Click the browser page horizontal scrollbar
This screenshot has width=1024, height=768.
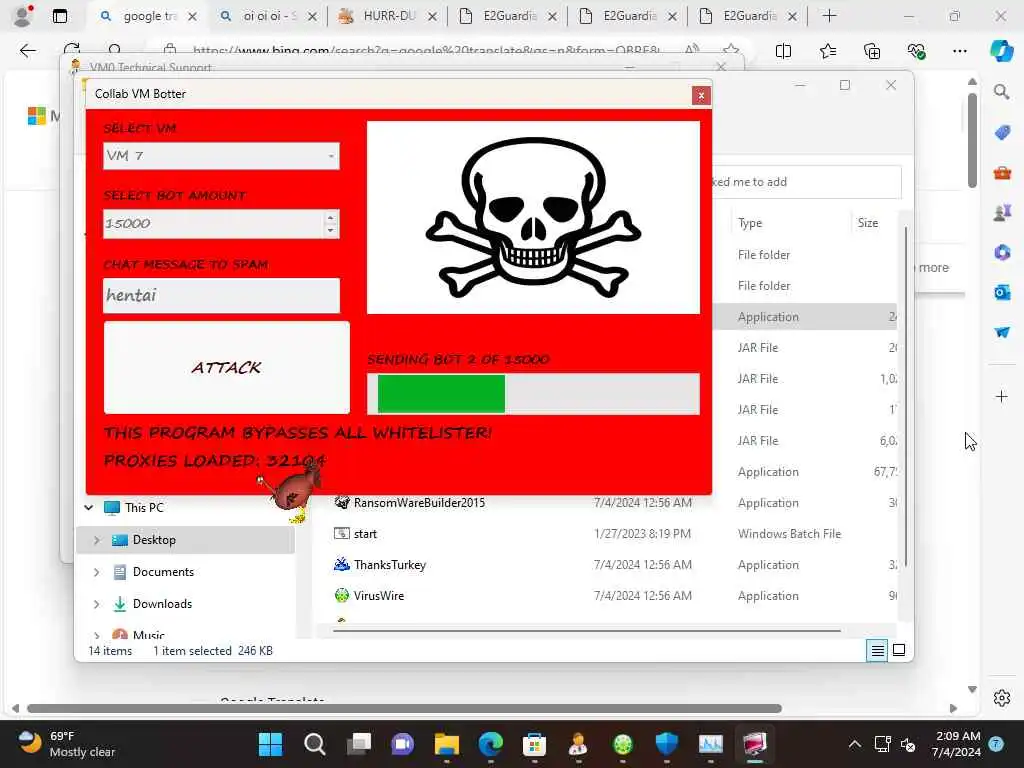404,709
